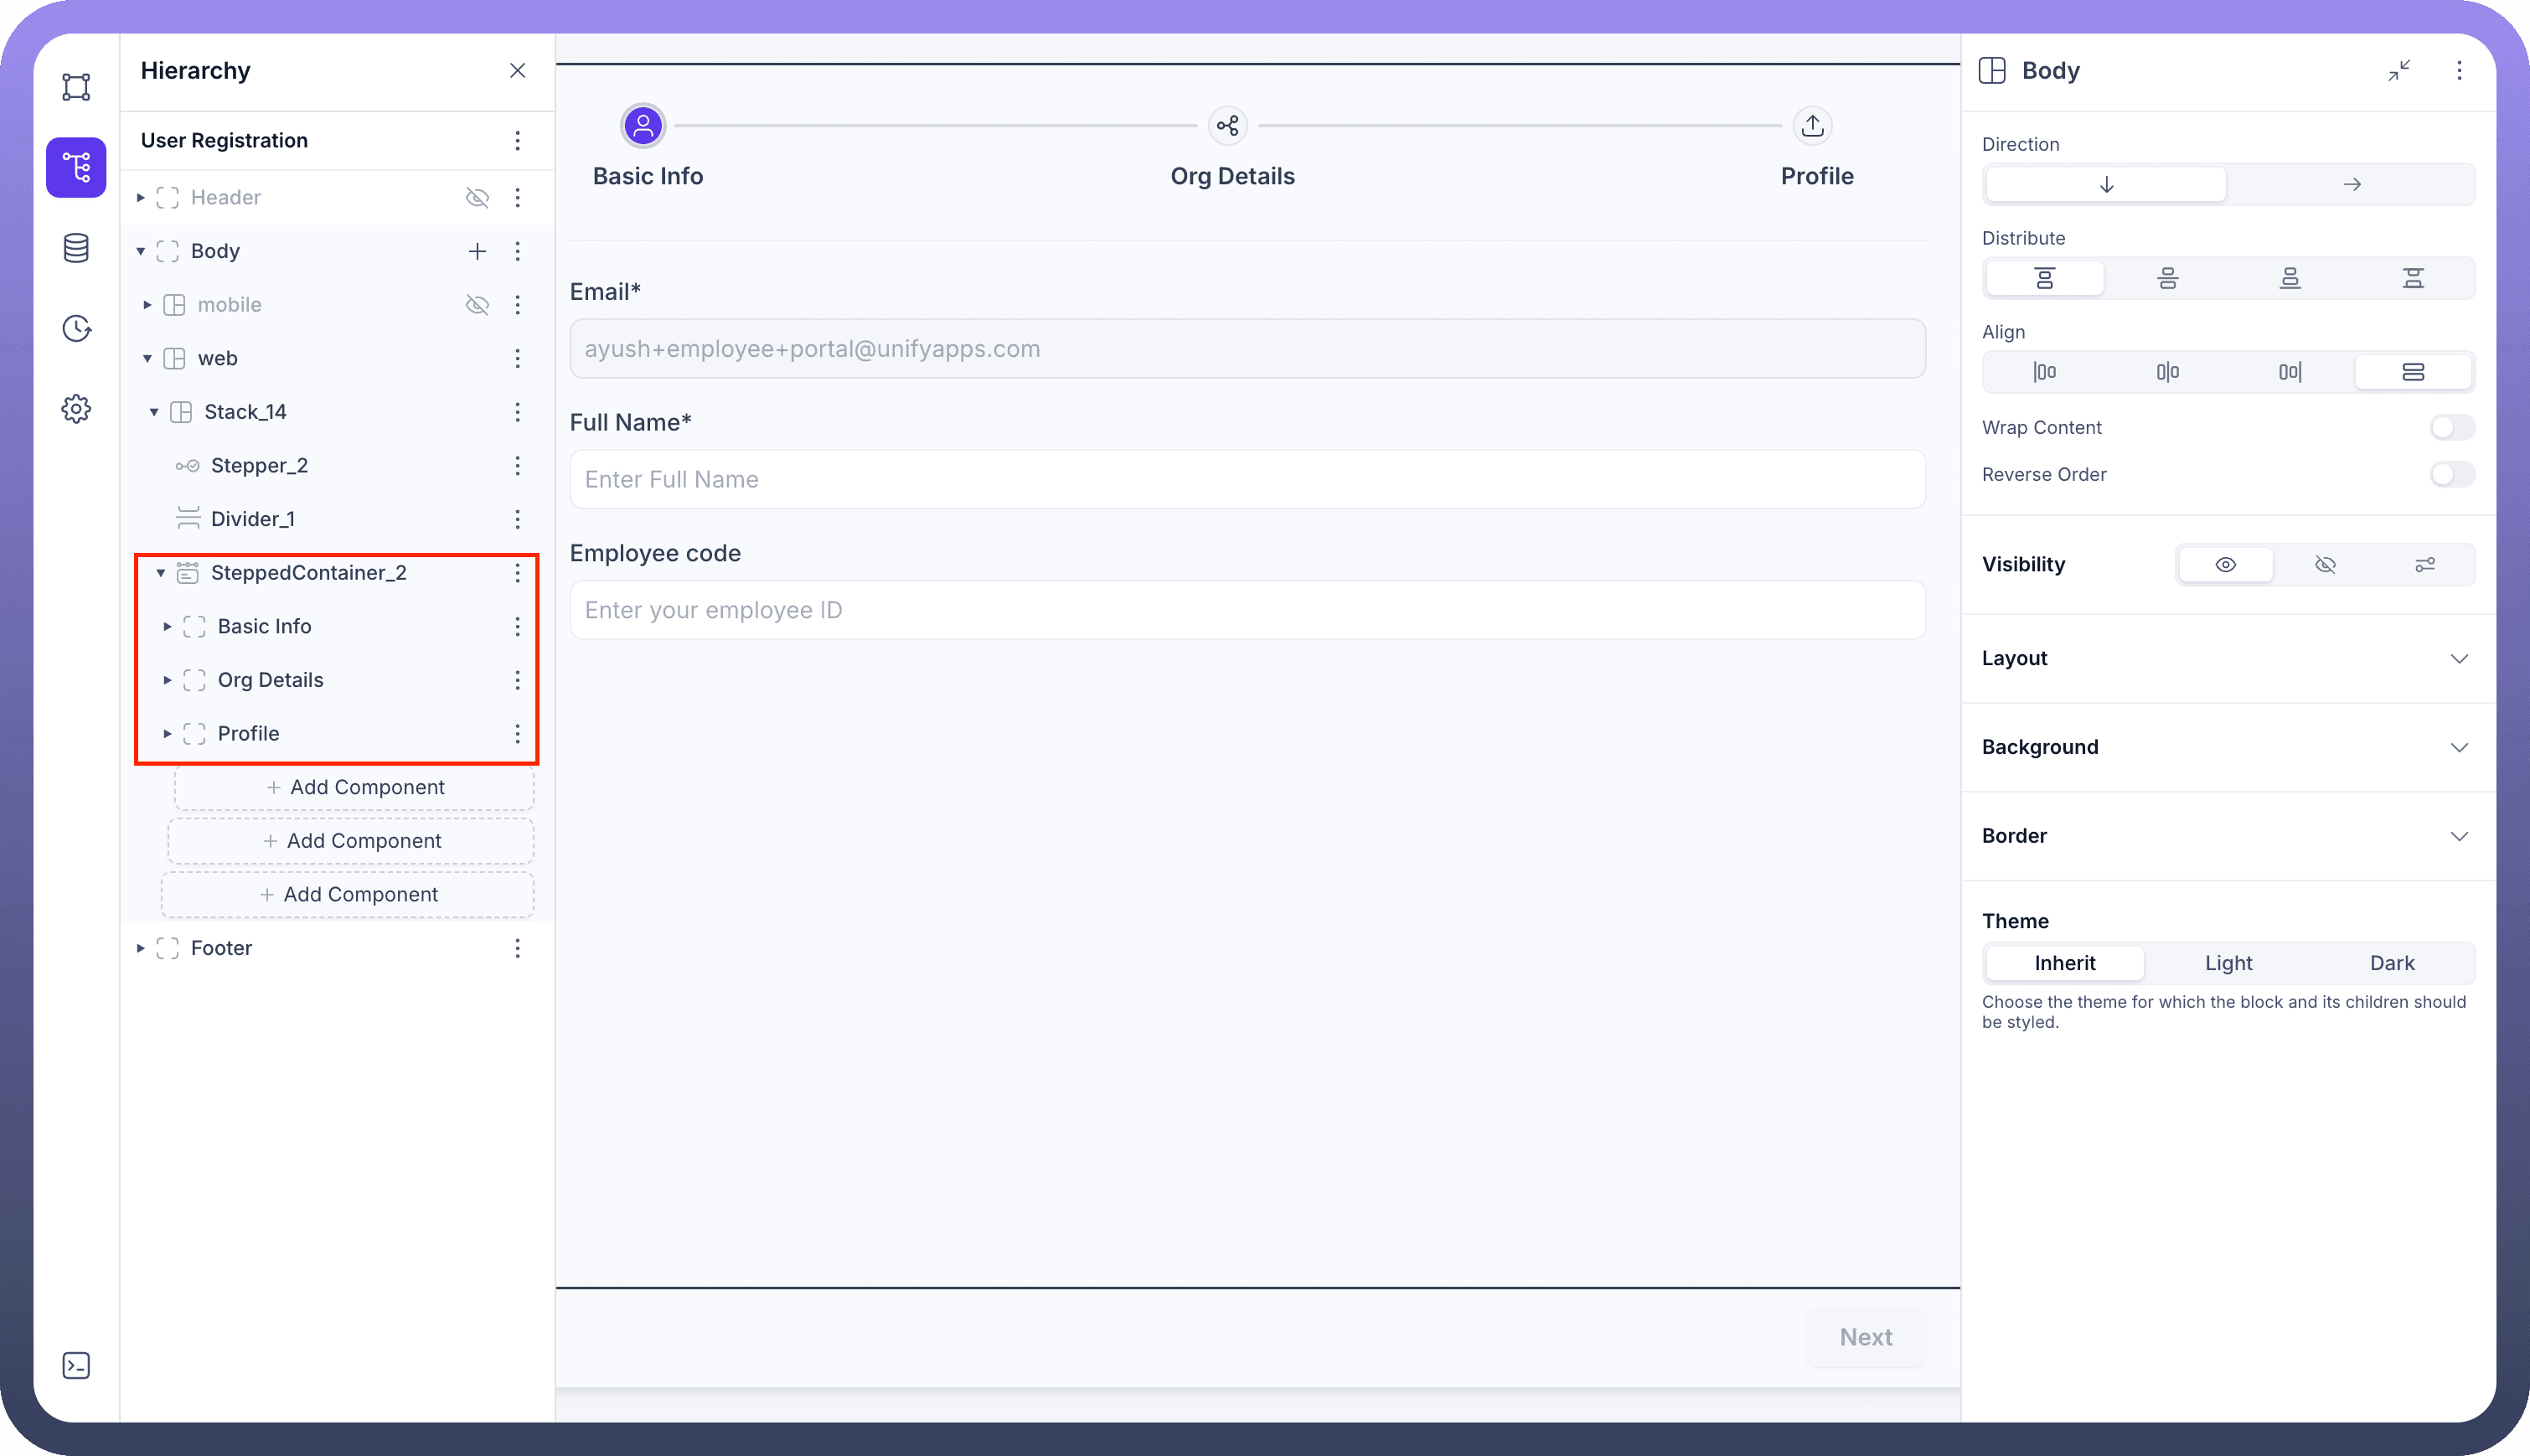The width and height of the screenshot is (2530, 1456).
Task: Click Add Component below Profile
Action: (355, 788)
